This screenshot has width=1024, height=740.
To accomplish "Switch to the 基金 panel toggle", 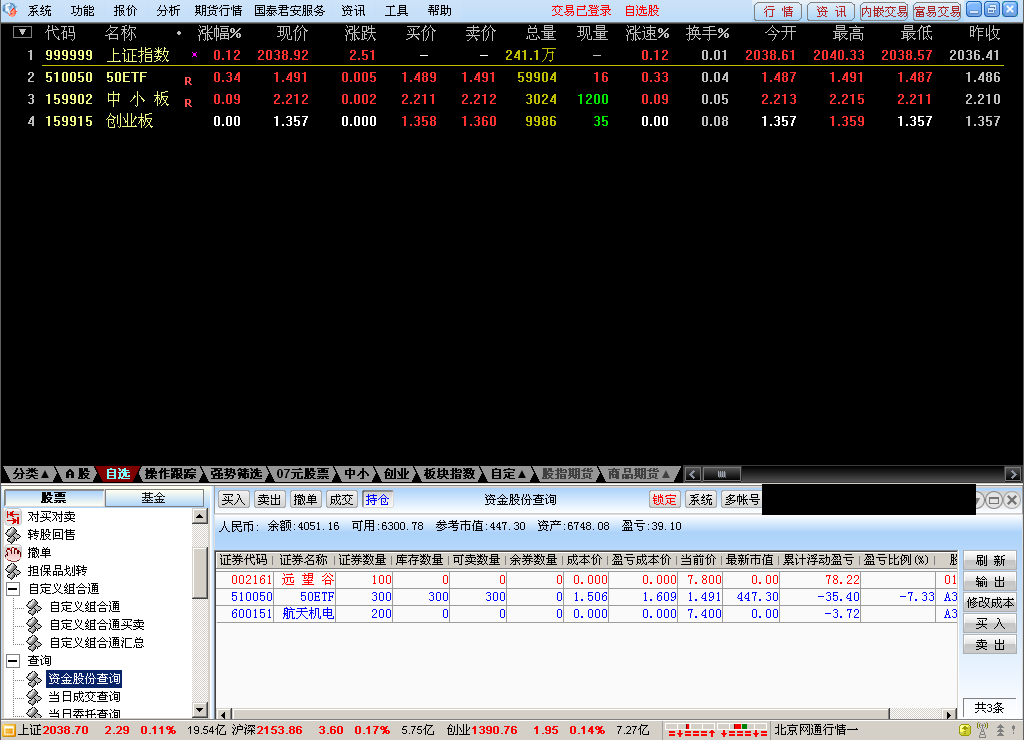I will pyautogui.click(x=153, y=498).
